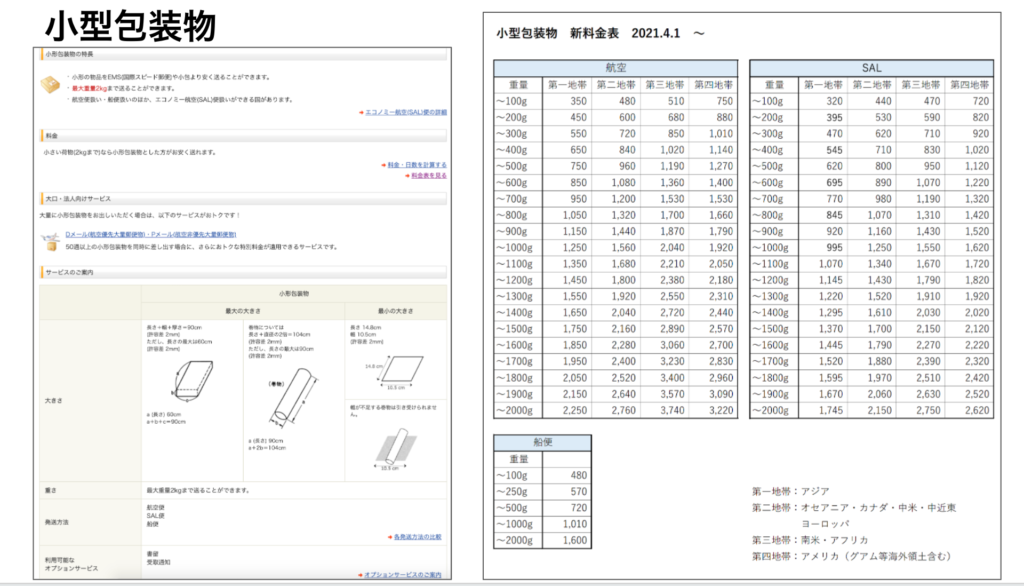Click 第三地帯 column header in SAL table
1024x586 pixels.
[x=921, y=85]
